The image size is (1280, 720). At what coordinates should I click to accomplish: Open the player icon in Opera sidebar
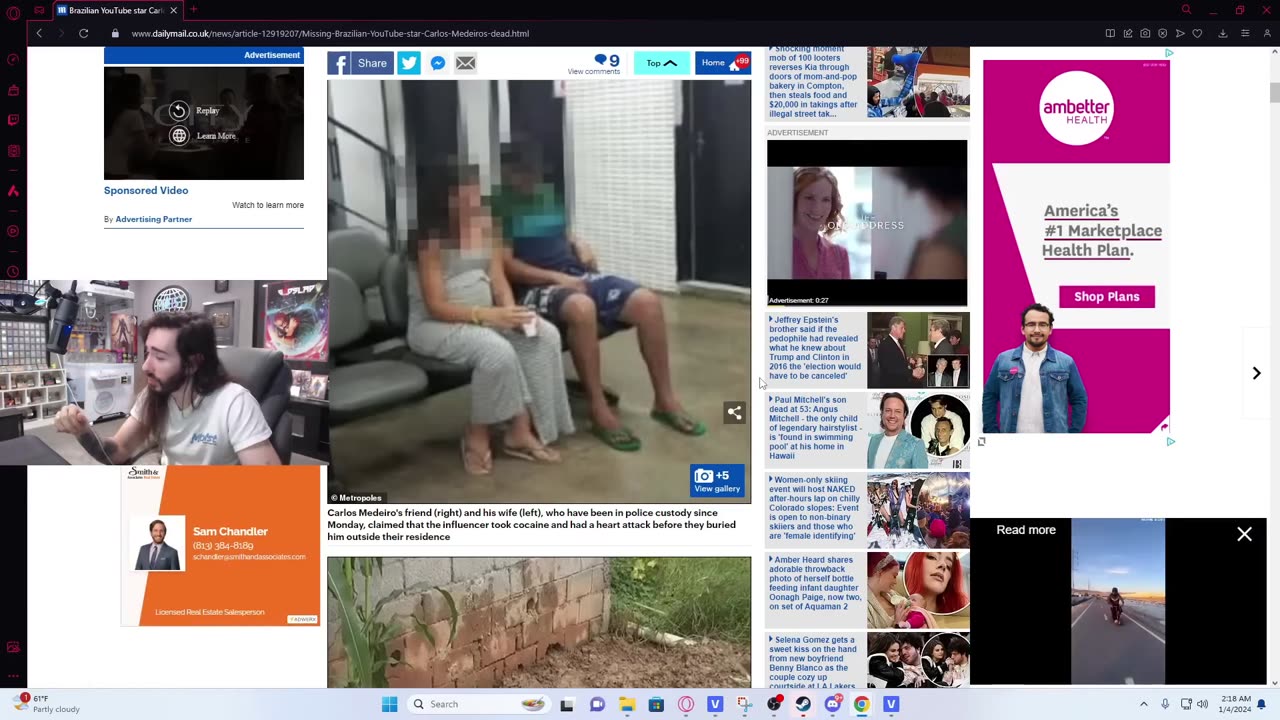pyautogui.click(x=13, y=231)
